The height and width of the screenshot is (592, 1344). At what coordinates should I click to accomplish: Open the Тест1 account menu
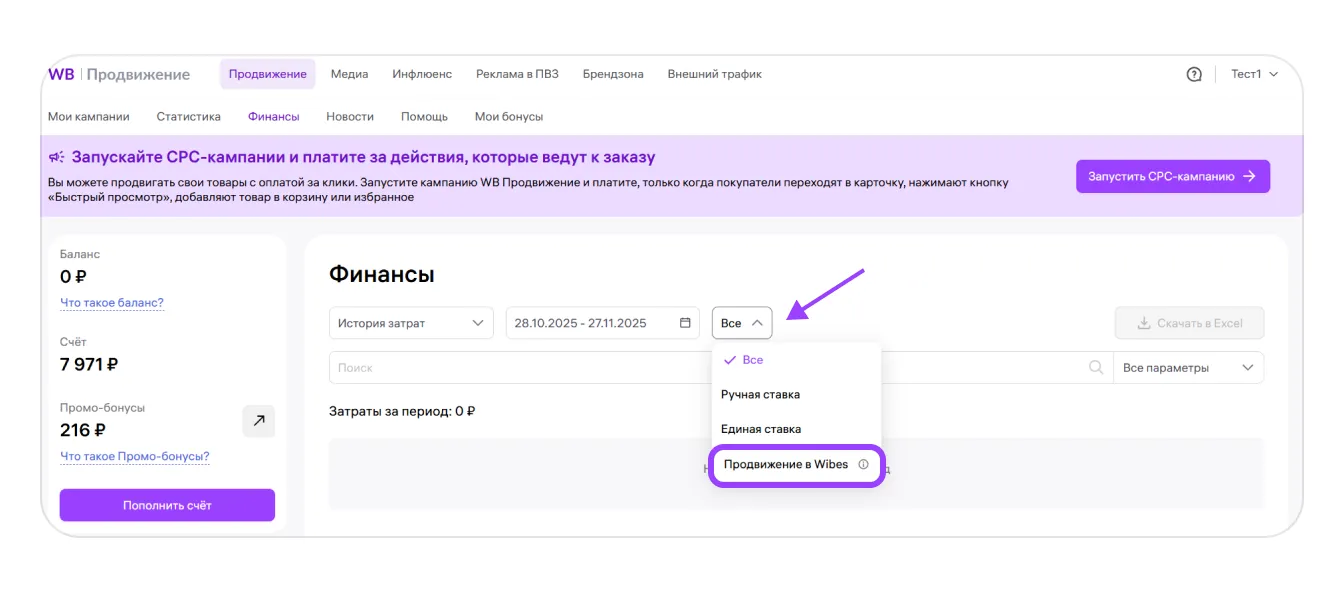pyautogui.click(x=1254, y=74)
